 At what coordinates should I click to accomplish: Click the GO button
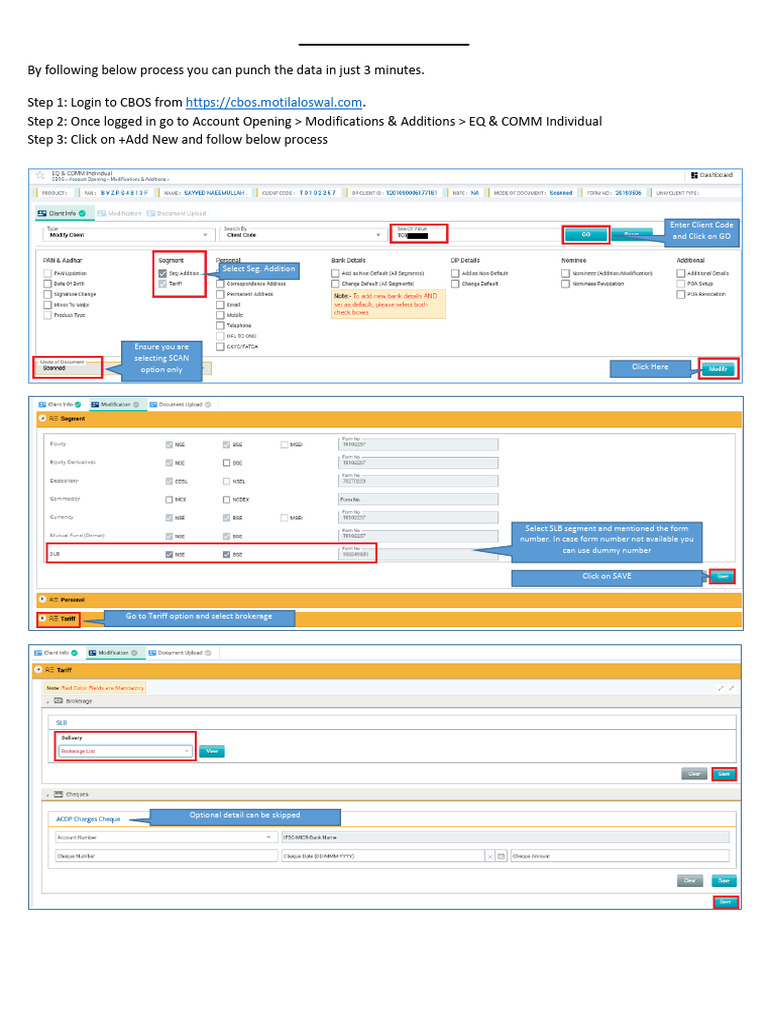586,234
